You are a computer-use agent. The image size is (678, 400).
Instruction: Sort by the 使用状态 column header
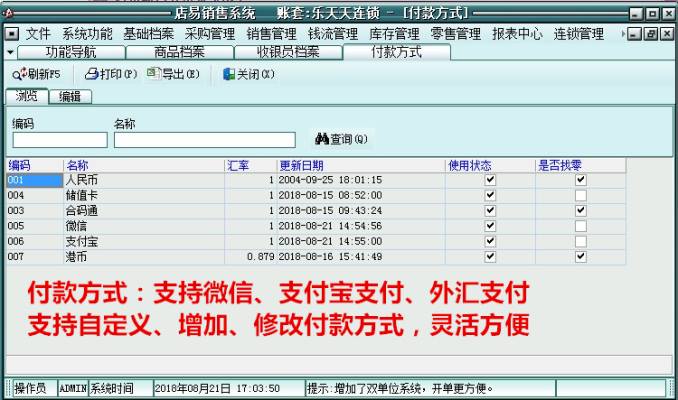[490, 166]
